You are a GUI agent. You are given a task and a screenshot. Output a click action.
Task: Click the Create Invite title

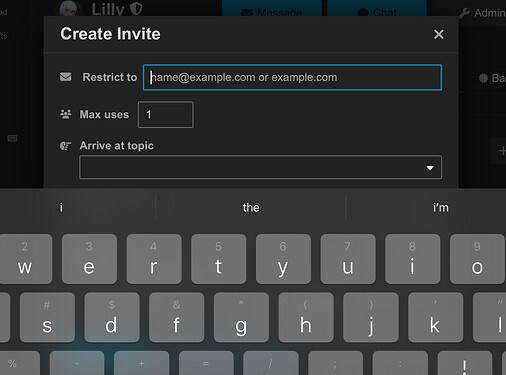(x=110, y=34)
